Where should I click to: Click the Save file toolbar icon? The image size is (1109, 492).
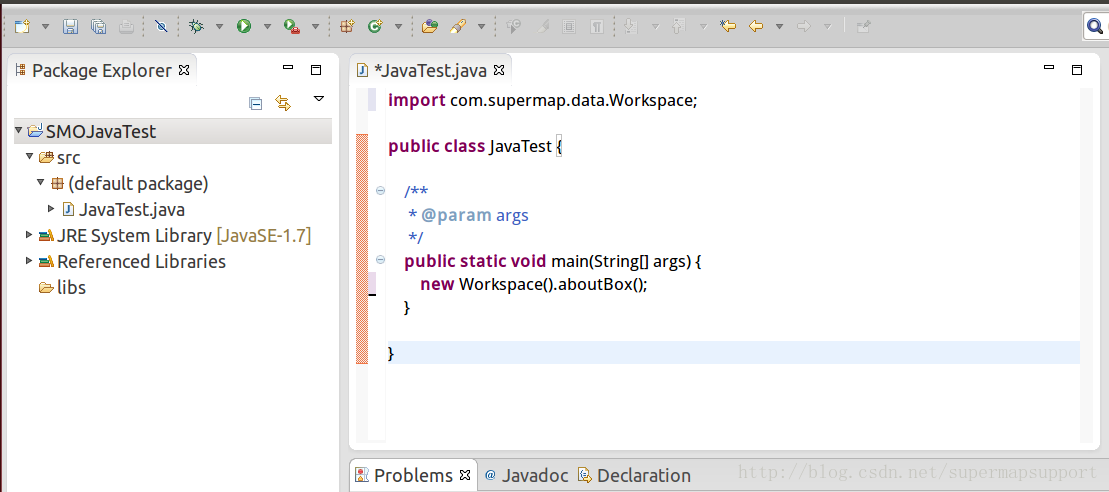coord(71,27)
